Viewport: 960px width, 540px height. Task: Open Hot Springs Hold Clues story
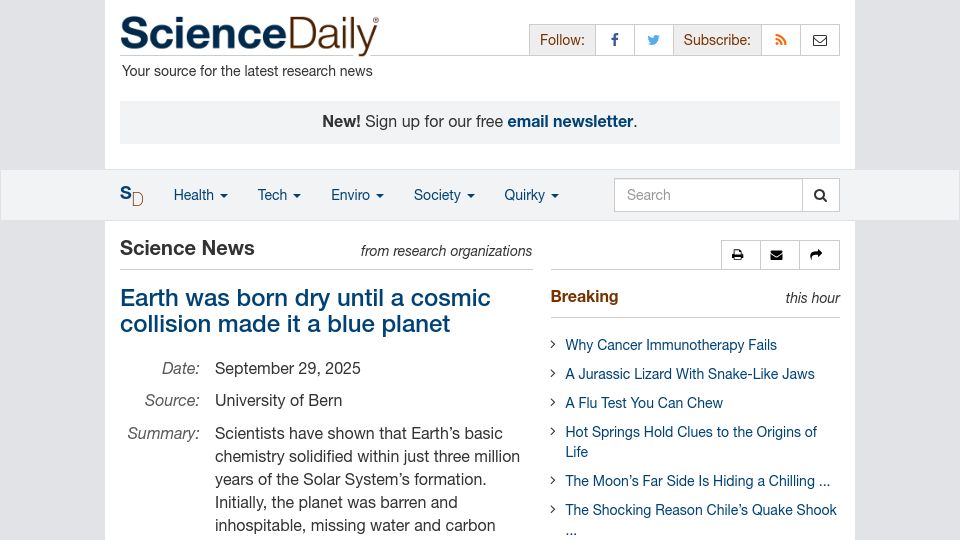691,441
